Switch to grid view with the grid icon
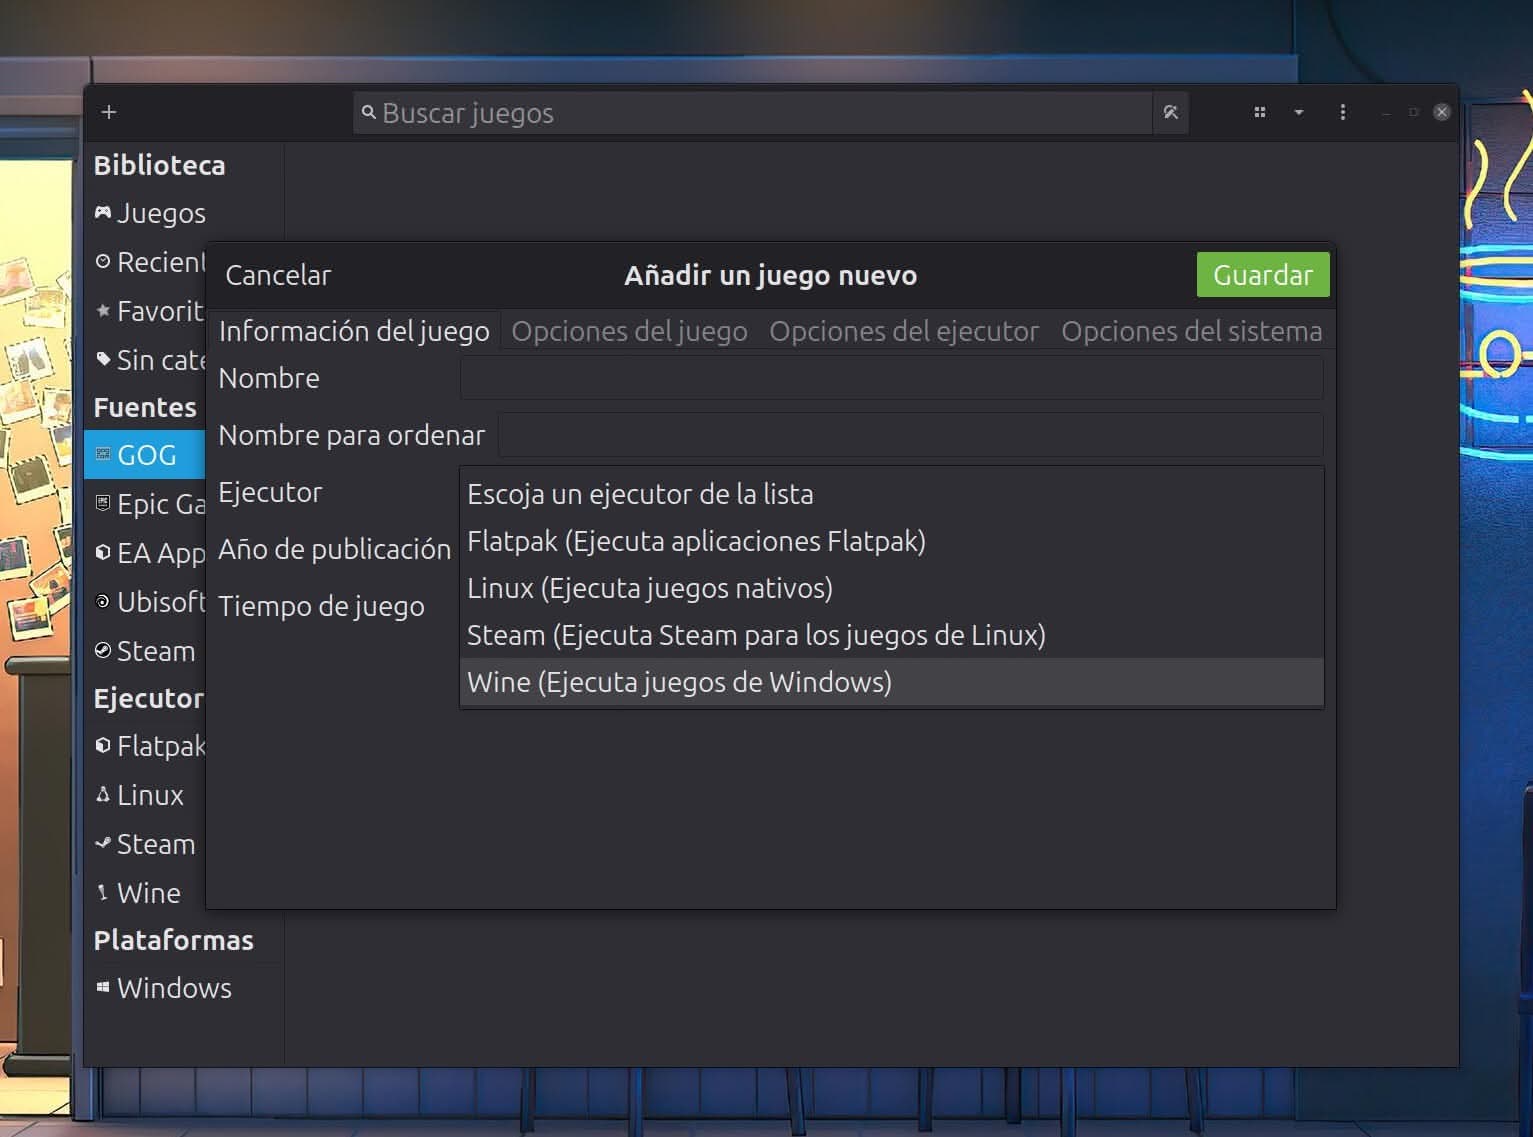The width and height of the screenshot is (1533, 1137). coord(1259,112)
